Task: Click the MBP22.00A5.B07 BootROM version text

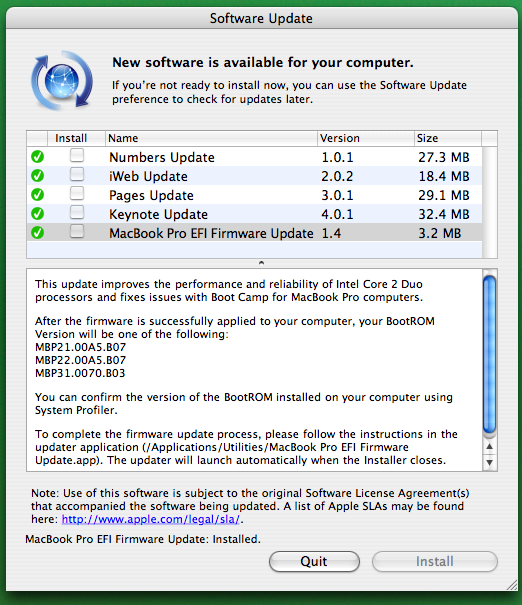Action: [80, 360]
